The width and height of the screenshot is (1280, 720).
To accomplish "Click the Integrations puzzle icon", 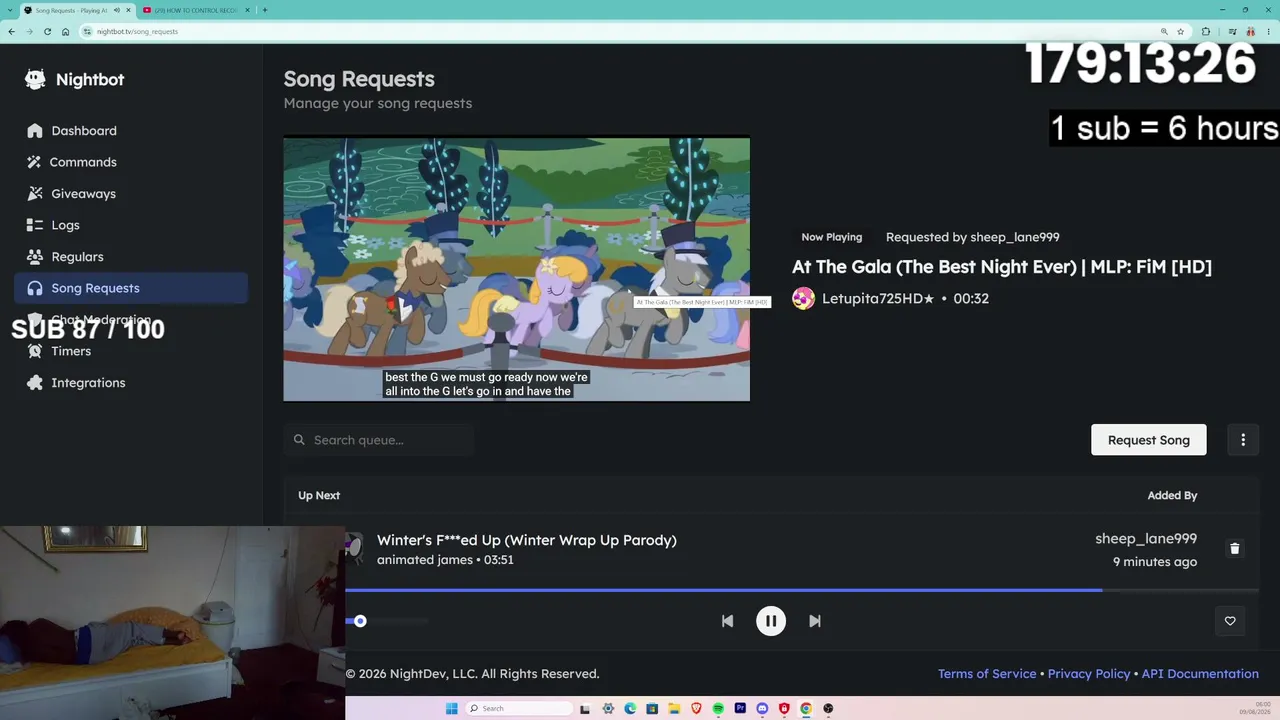I will click(x=35, y=383).
